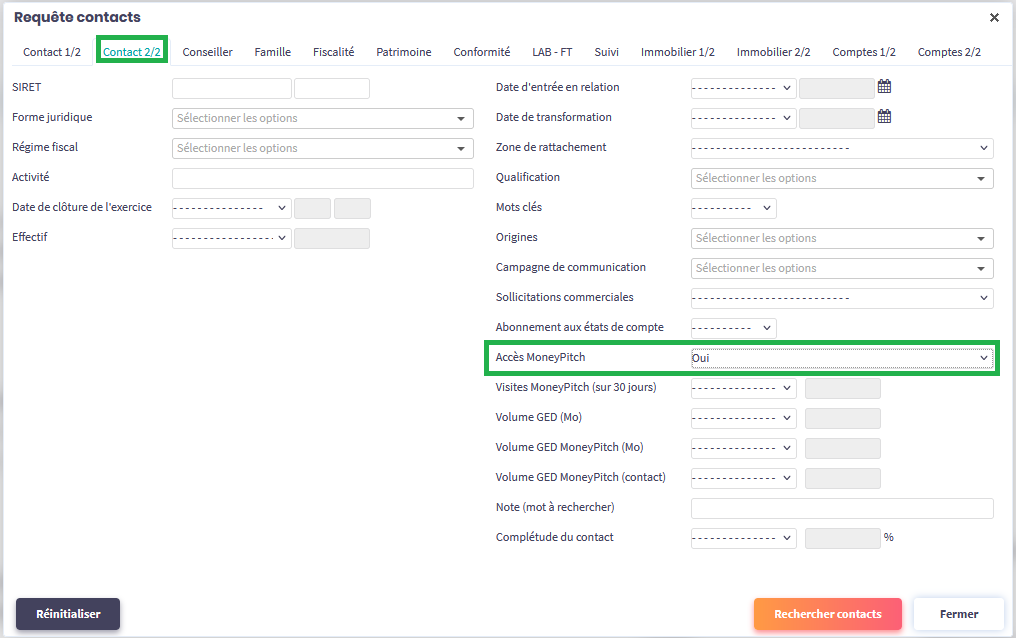The image size is (1016, 638).
Task: Open the Régime fiscal options list
Action: [x=322, y=148]
